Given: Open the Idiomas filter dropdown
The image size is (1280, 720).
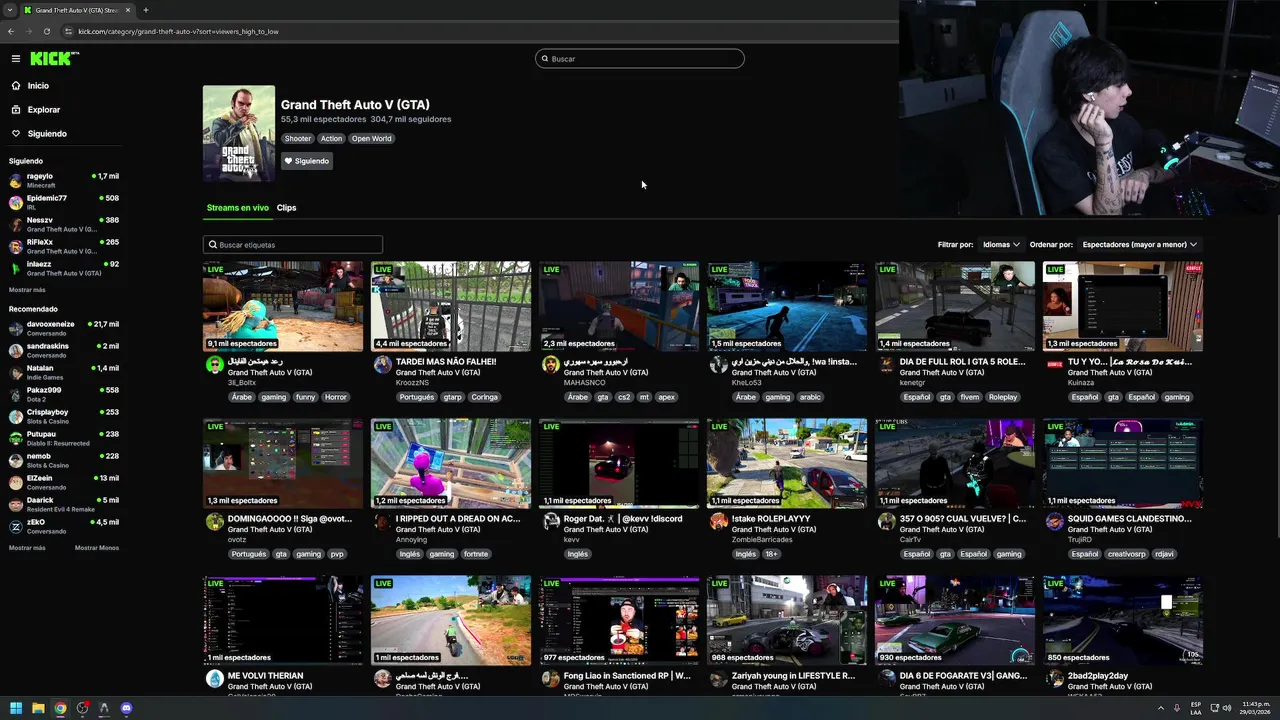Looking at the screenshot, I should pos(1001,245).
